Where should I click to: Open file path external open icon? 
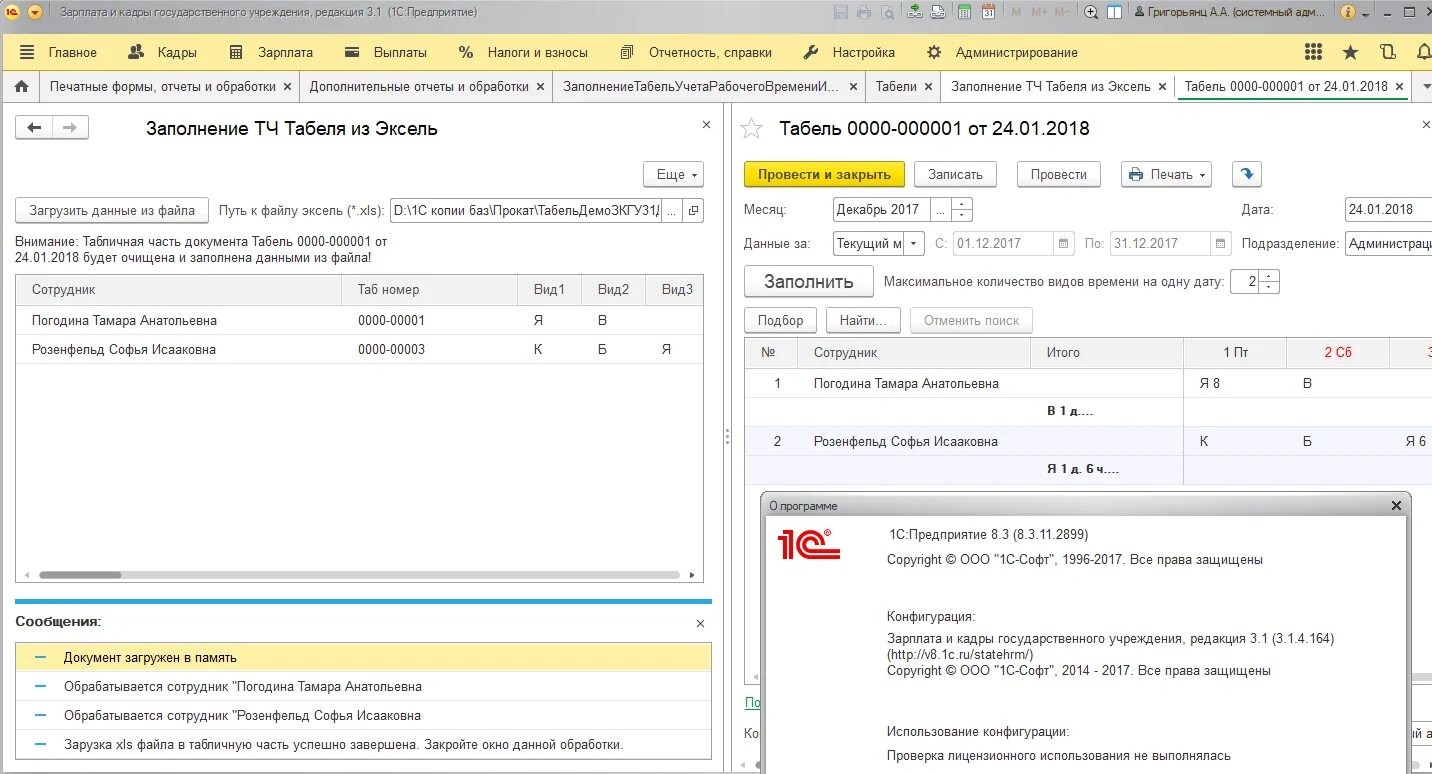pyautogui.click(x=694, y=210)
